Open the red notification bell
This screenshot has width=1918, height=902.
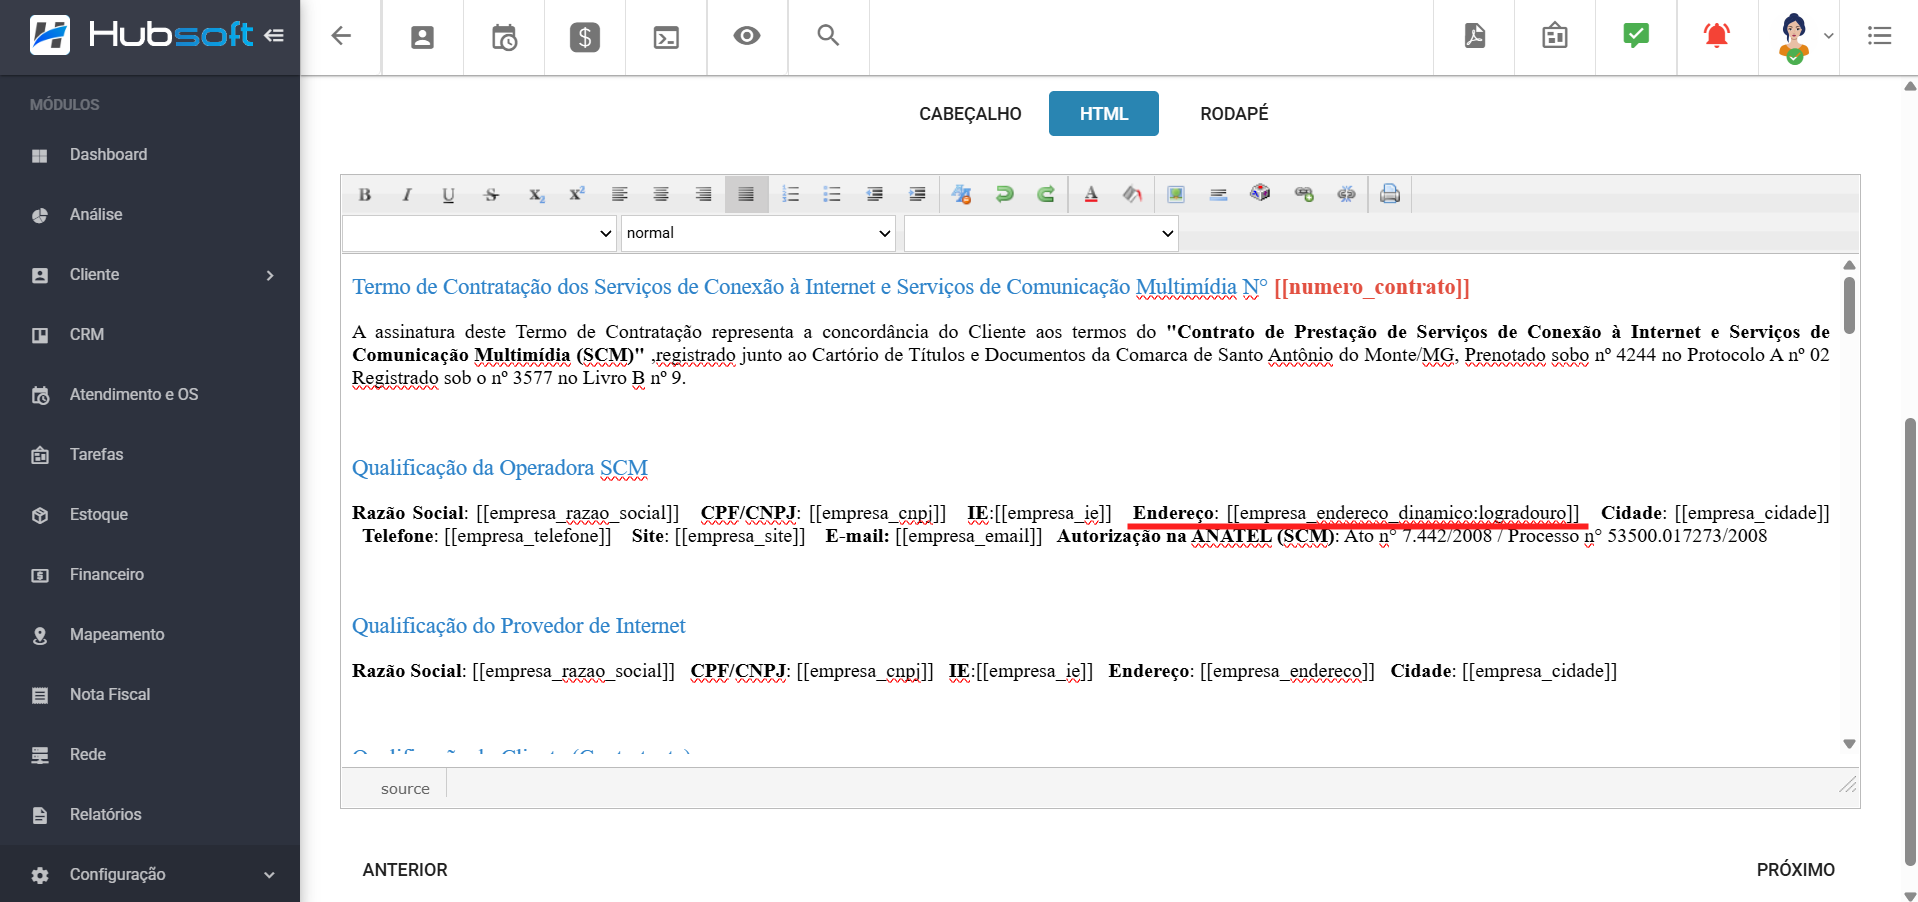(1716, 37)
